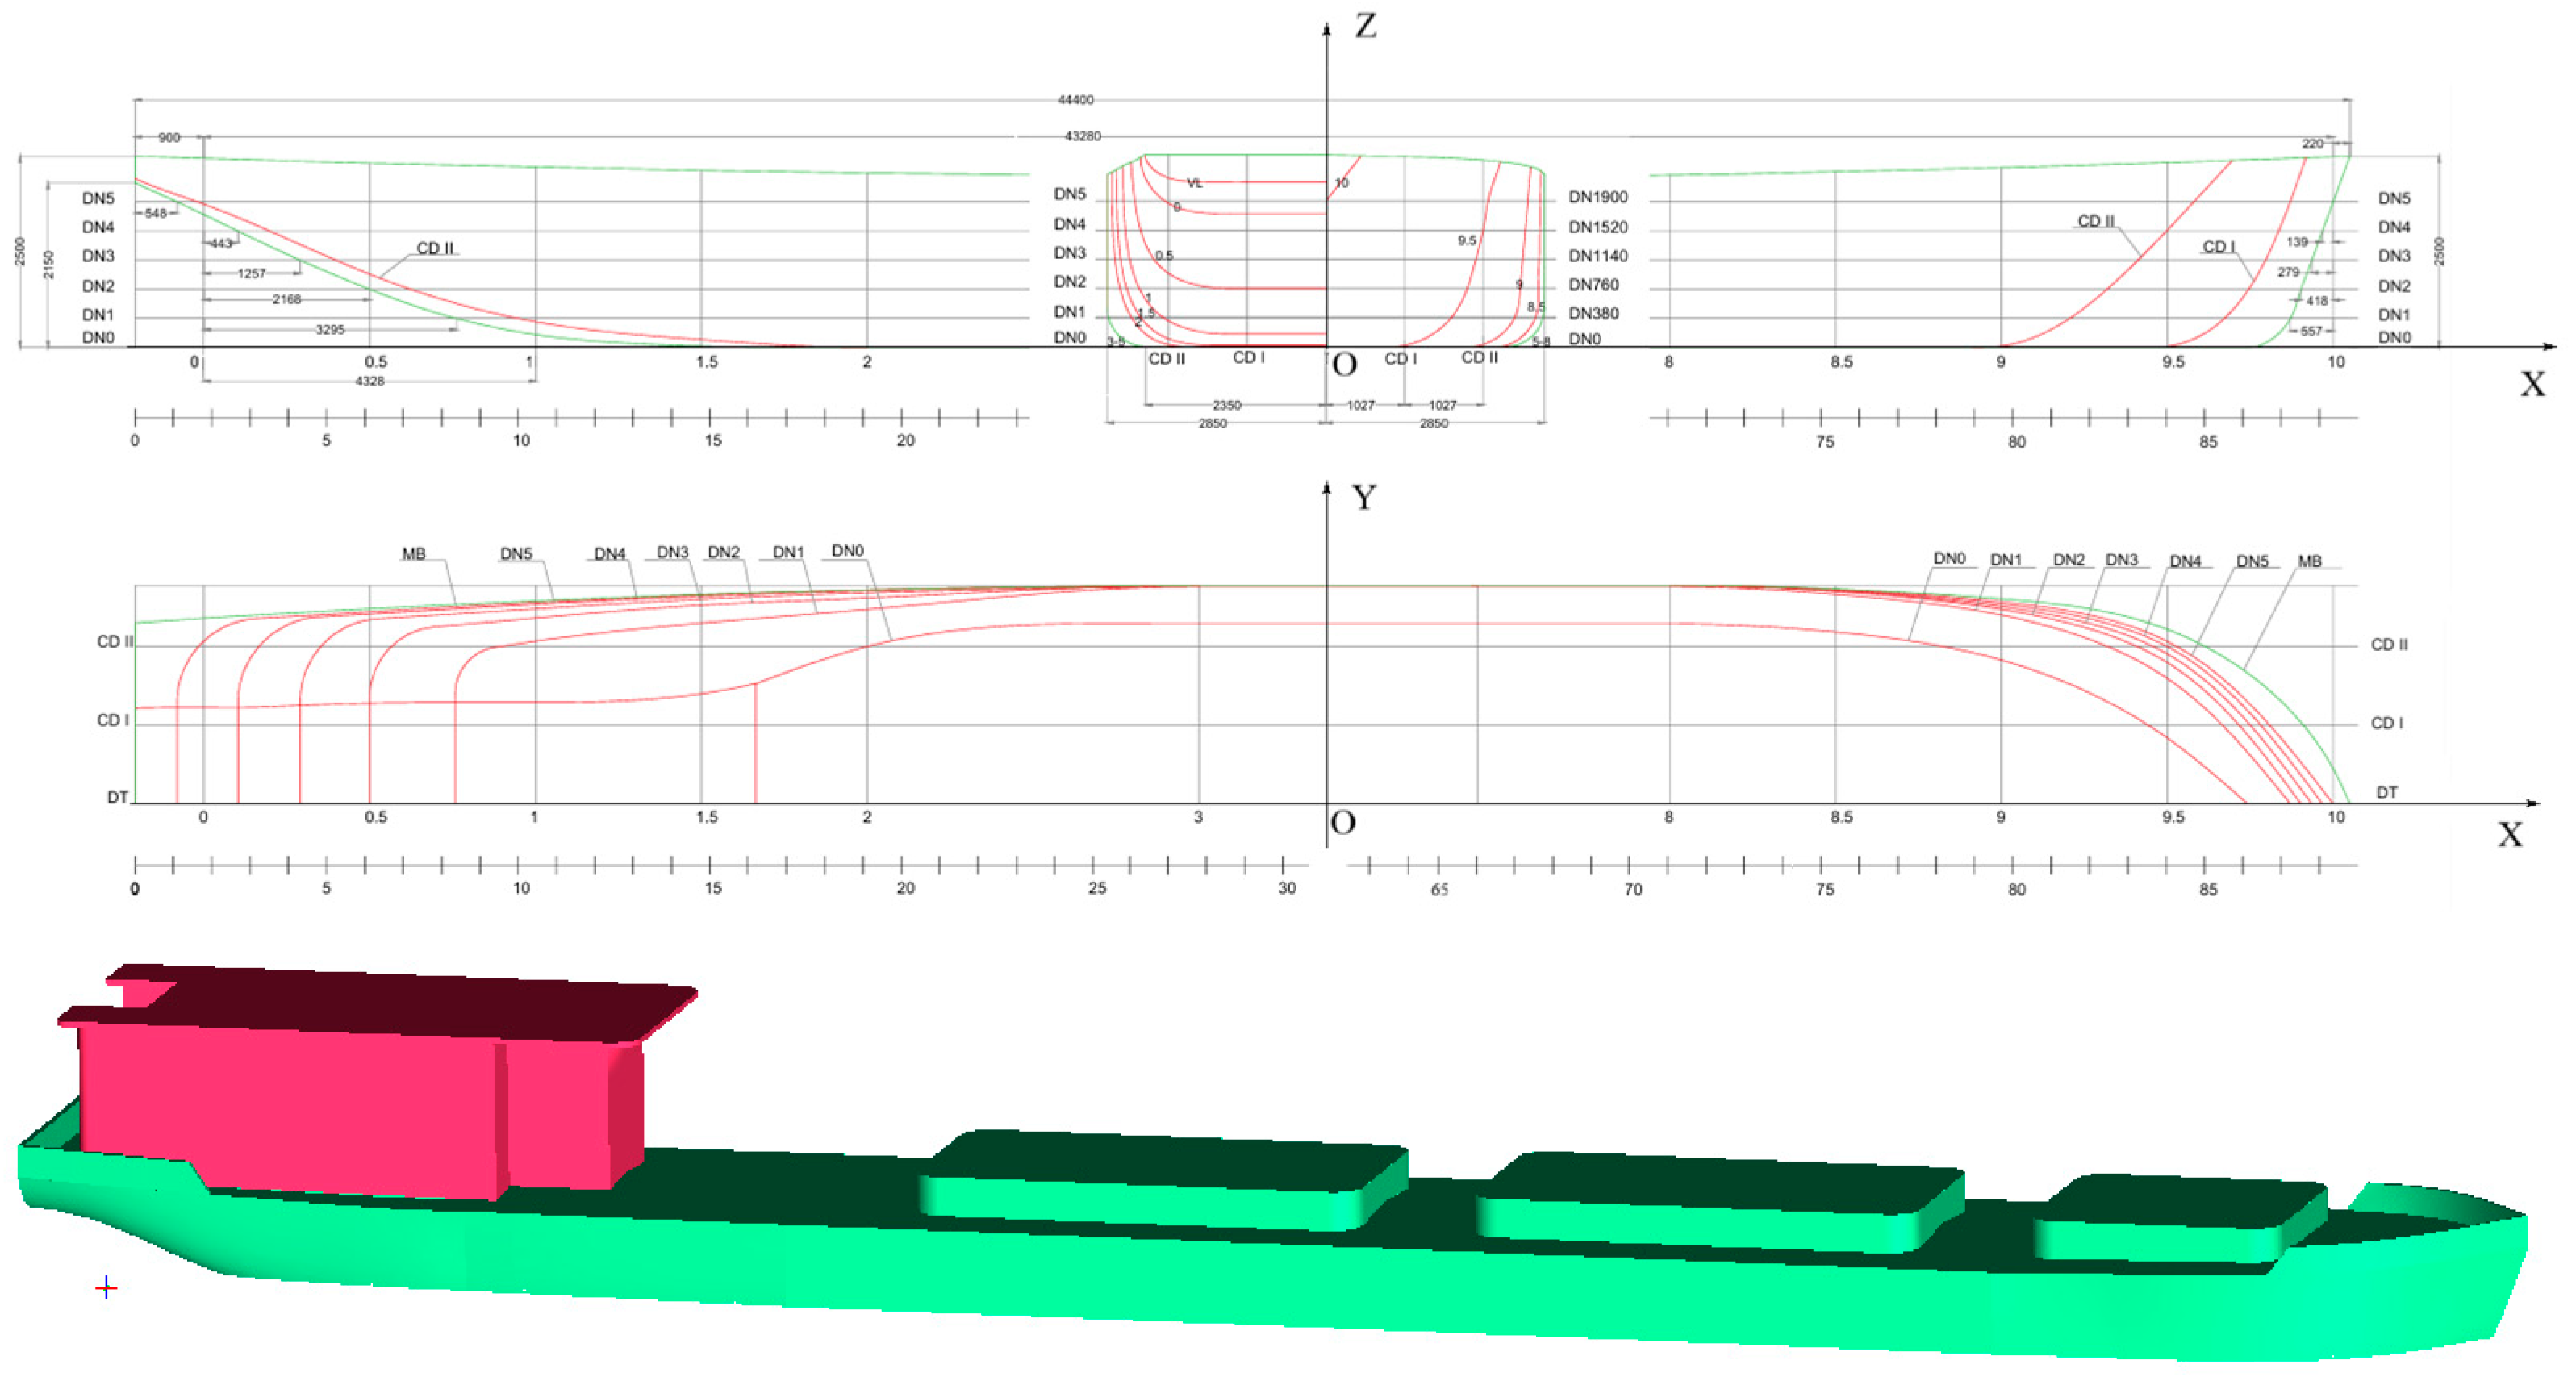This screenshot has width=2576, height=1385.
Task: Click the Z axis label
Action: tap(1365, 25)
